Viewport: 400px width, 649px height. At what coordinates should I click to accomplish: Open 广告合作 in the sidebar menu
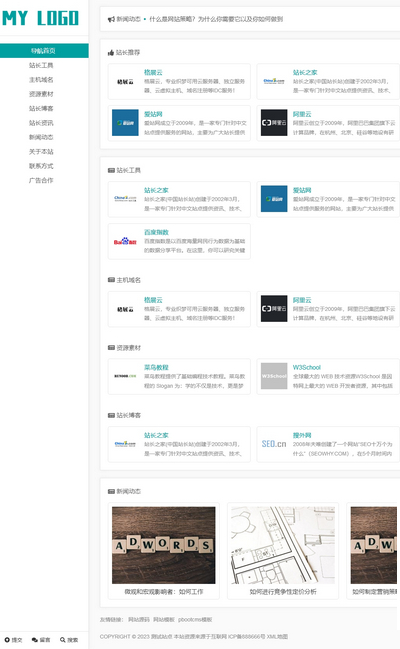(x=41, y=180)
